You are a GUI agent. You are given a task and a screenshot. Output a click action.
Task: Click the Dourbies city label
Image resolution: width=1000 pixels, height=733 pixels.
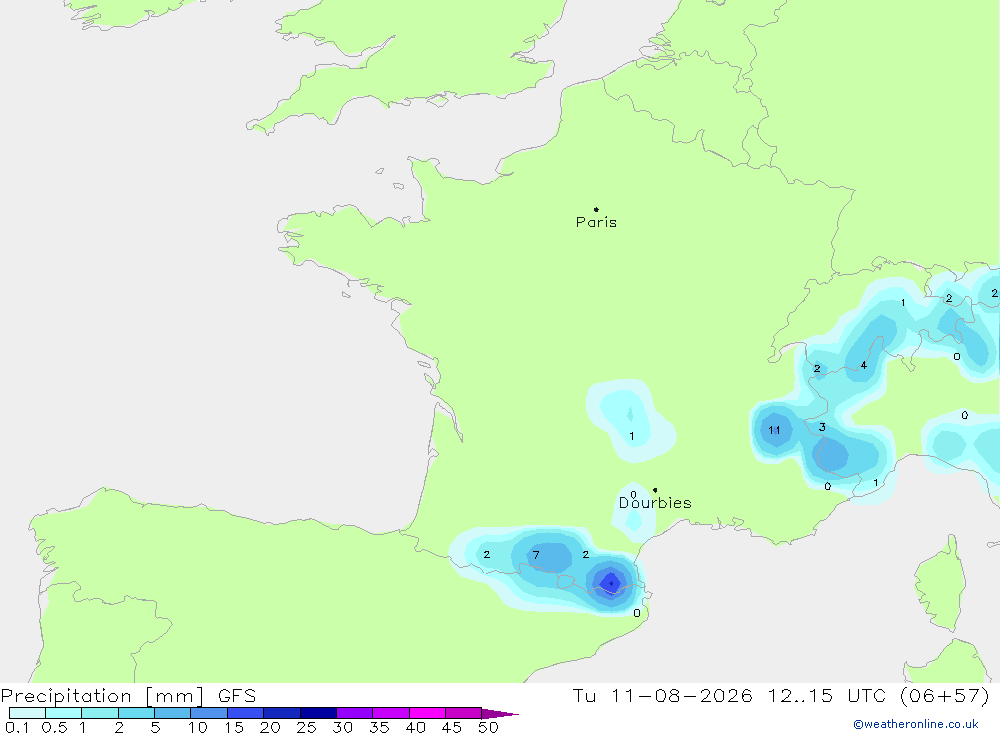coord(655,503)
